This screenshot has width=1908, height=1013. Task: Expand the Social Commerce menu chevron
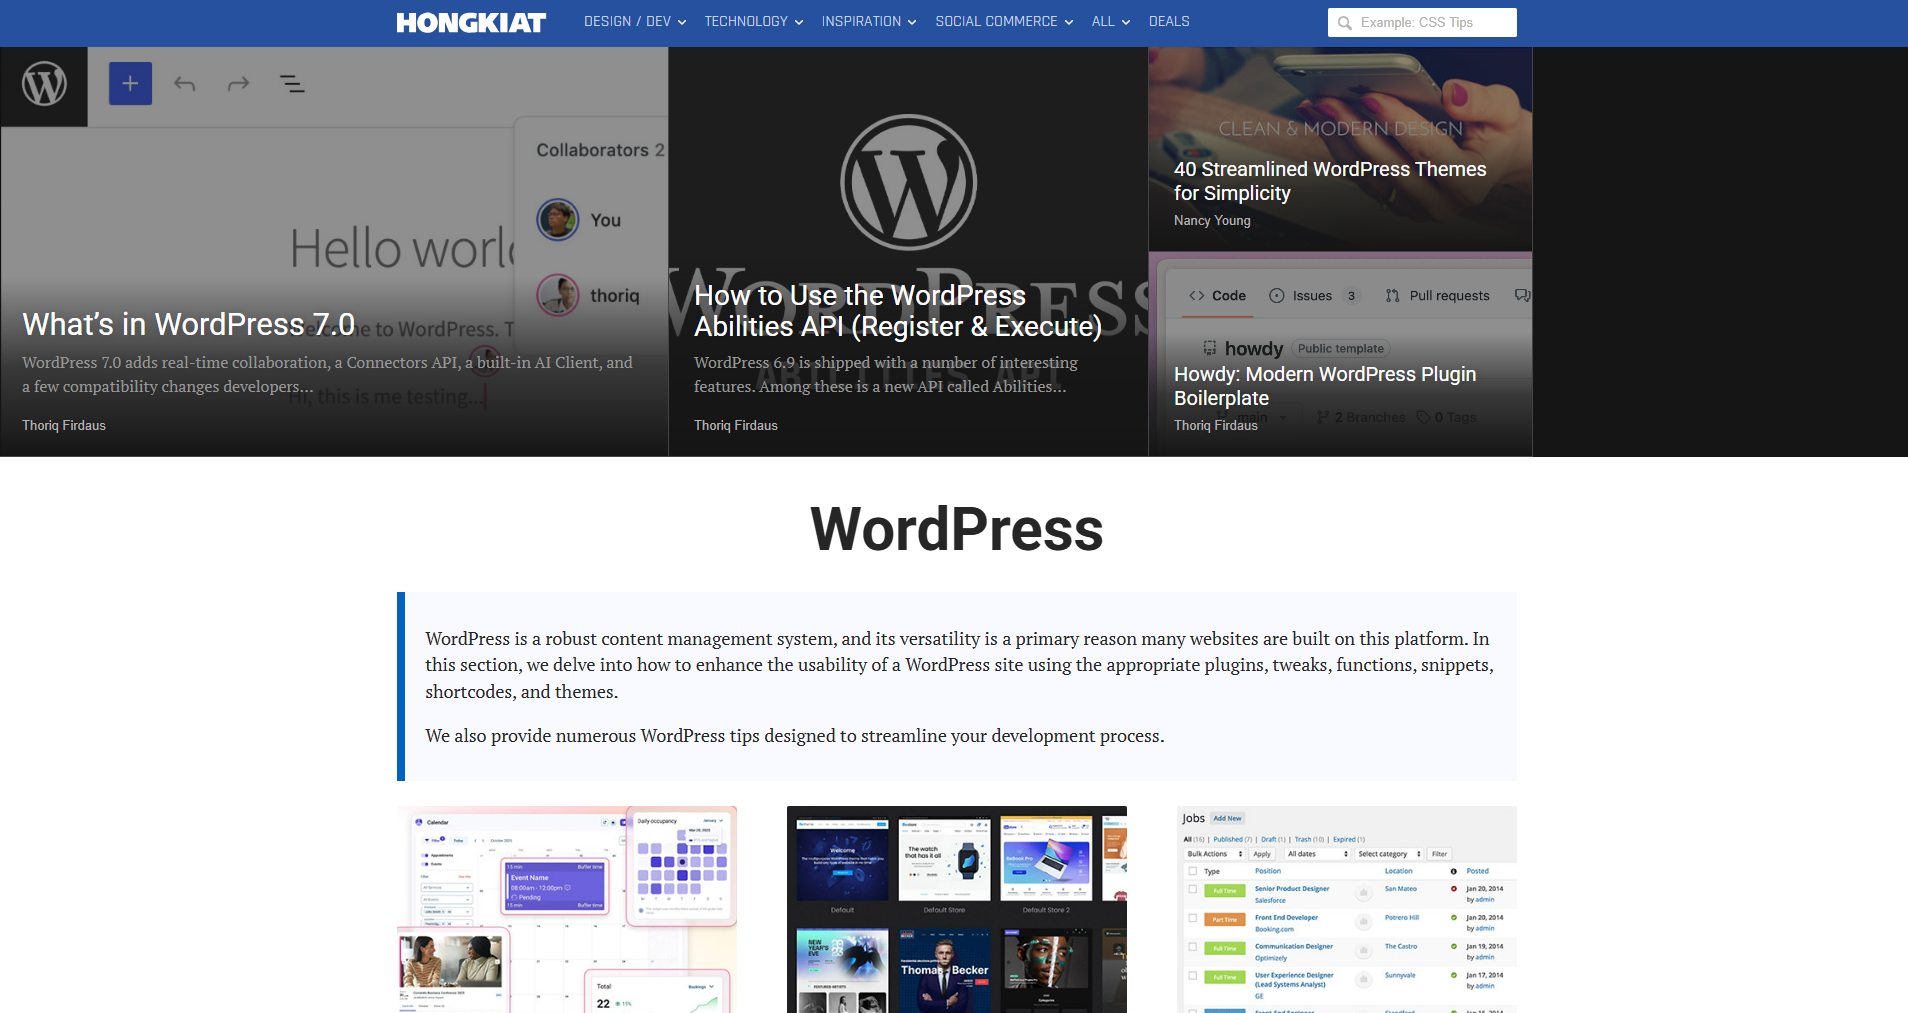1069,22
